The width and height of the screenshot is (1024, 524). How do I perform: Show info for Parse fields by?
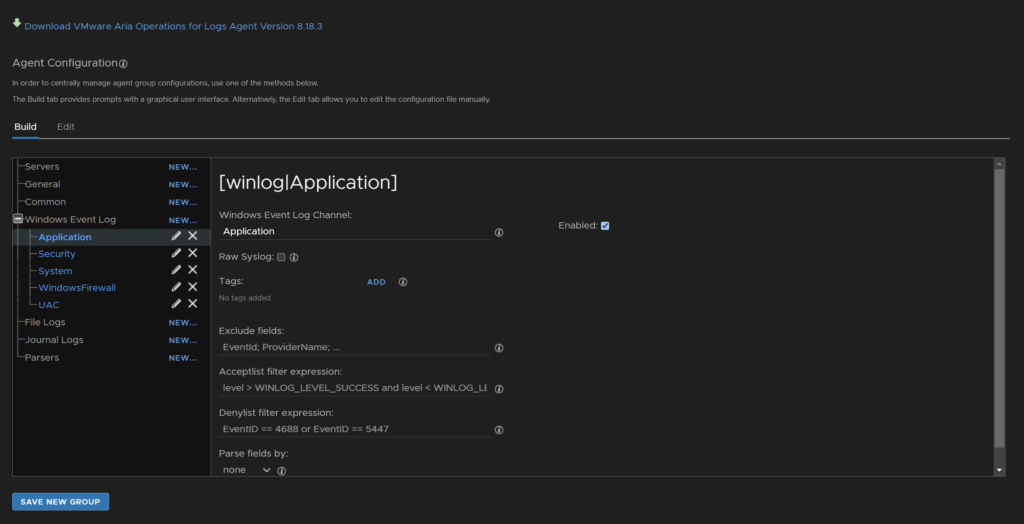pos(281,470)
